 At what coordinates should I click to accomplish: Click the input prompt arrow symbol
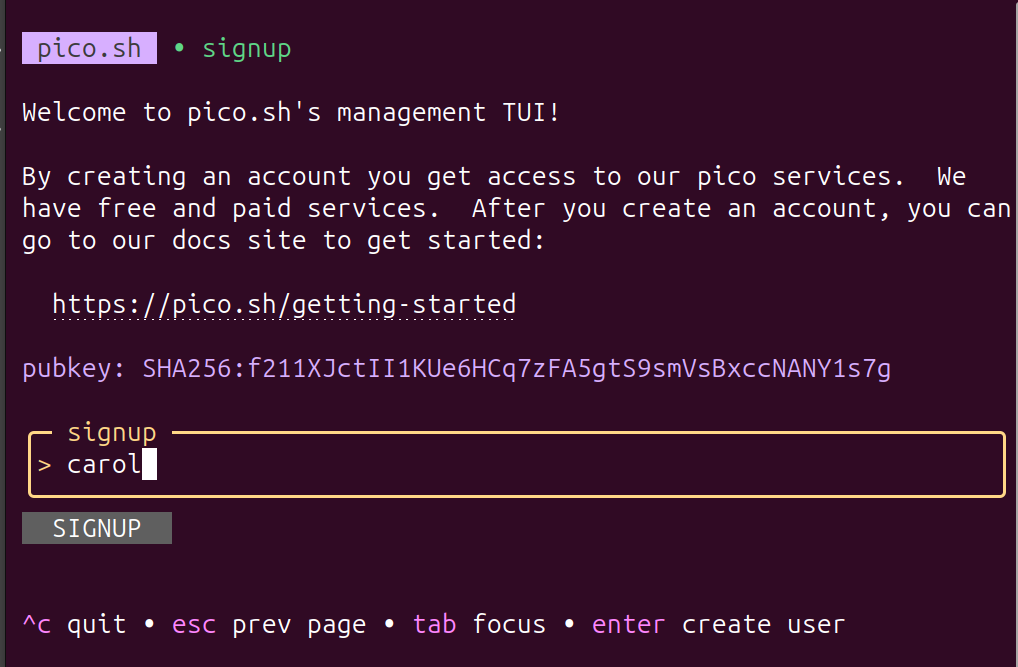click(x=44, y=464)
